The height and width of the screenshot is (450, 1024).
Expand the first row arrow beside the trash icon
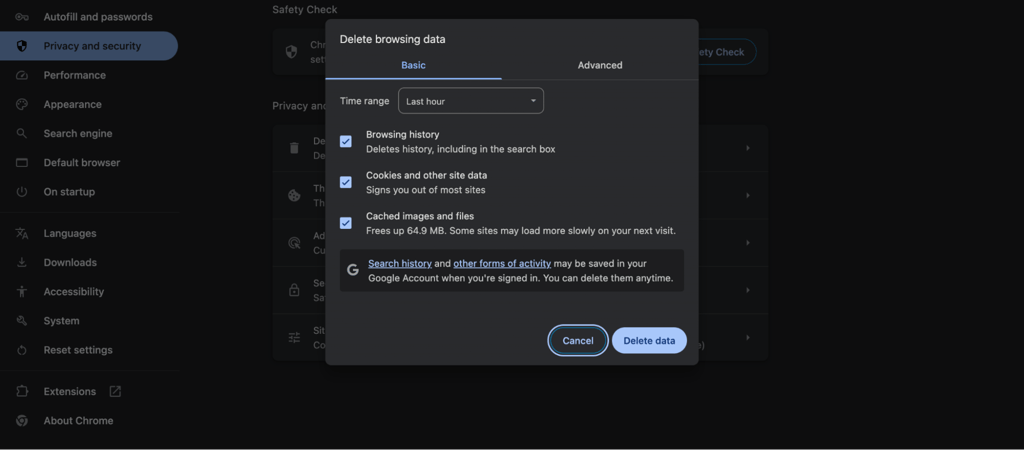pos(748,148)
